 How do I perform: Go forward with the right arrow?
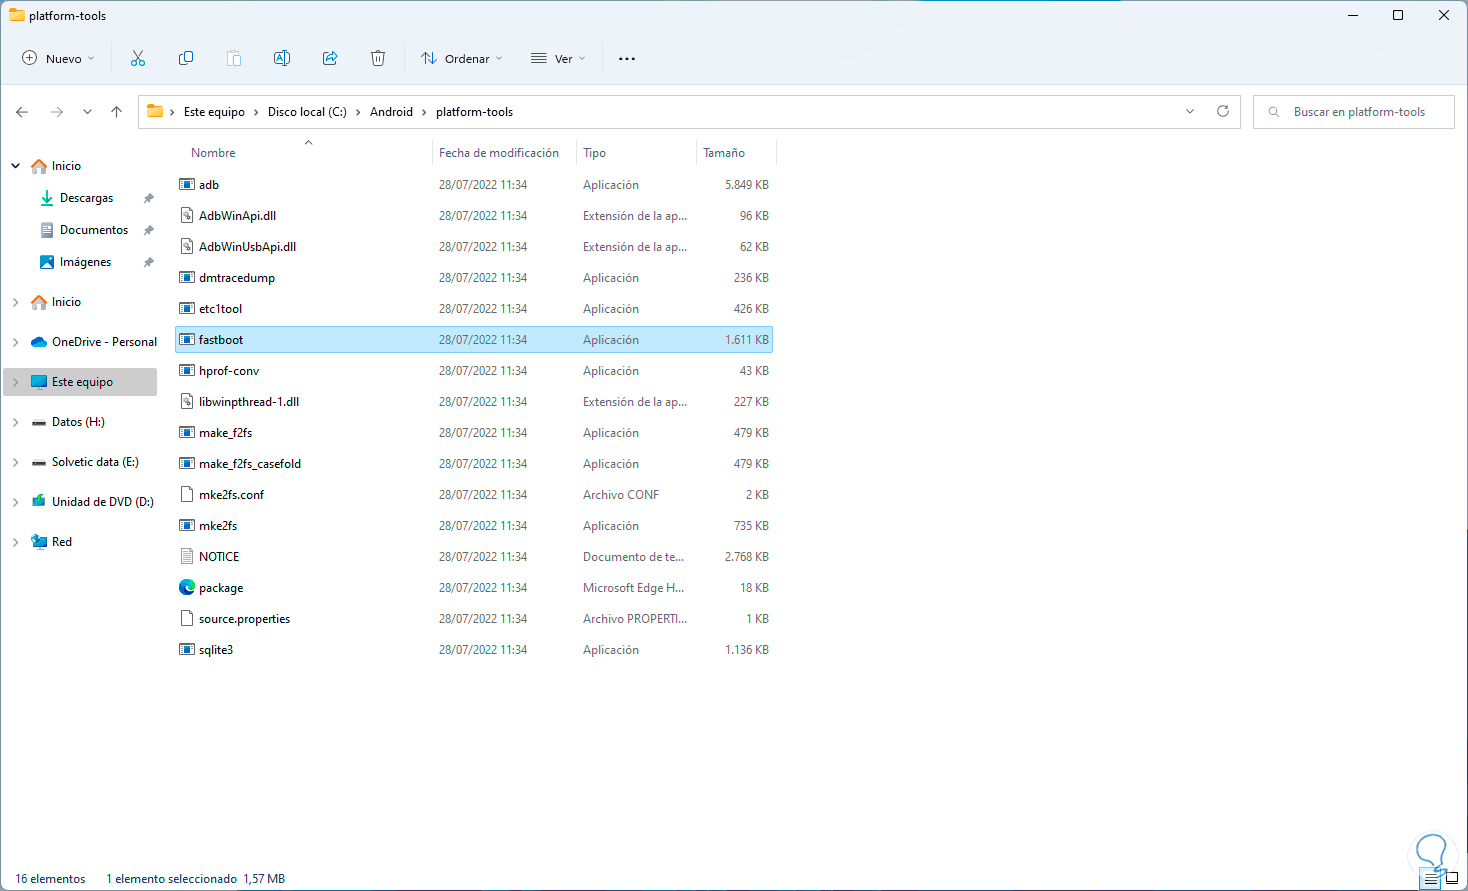57,112
